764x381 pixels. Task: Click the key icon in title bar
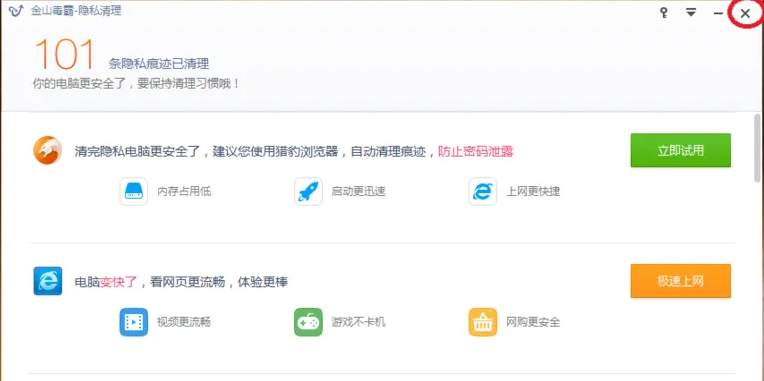pyautogui.click(x=664, y=13)
